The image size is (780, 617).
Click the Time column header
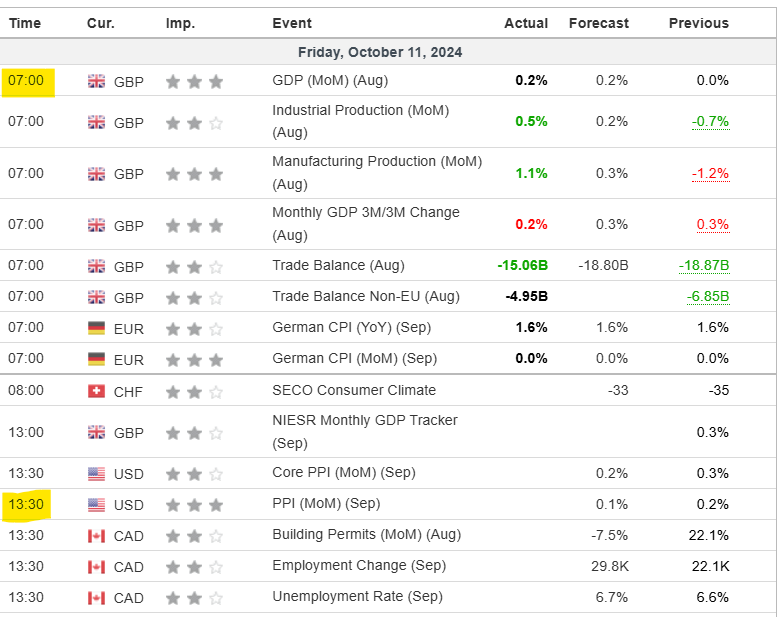click(x=25, y=23)
